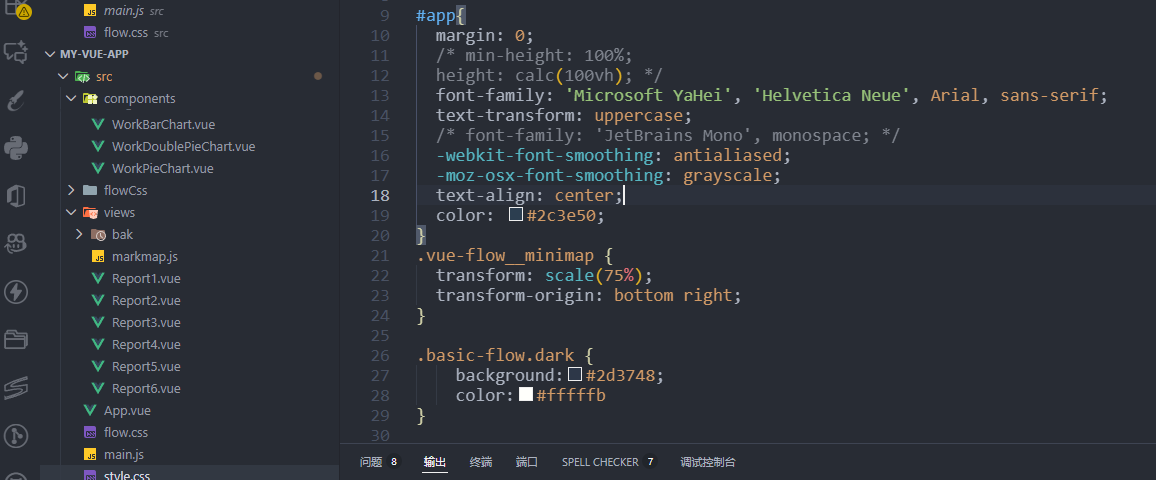The height and width of the screenshot is (480, 1156).
Task: Open color picker for #fffffb swatch
Action: (x=526, y=394)
